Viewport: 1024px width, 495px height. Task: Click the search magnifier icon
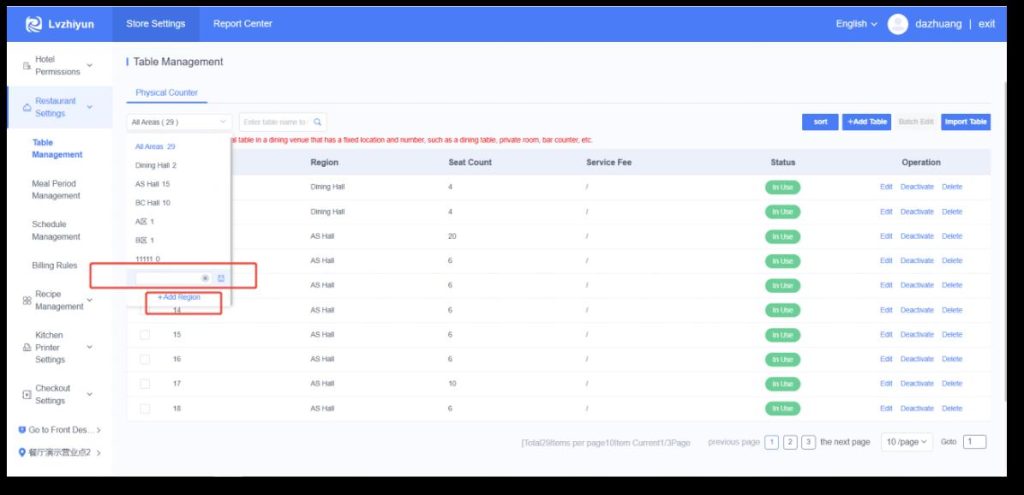click(318, 121)
